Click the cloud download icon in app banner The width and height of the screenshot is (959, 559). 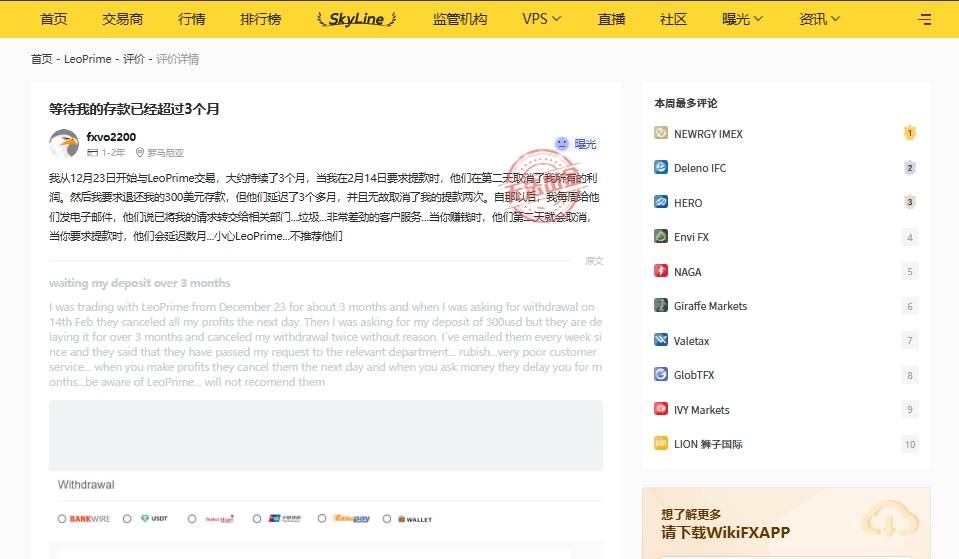tap(890, 520)
